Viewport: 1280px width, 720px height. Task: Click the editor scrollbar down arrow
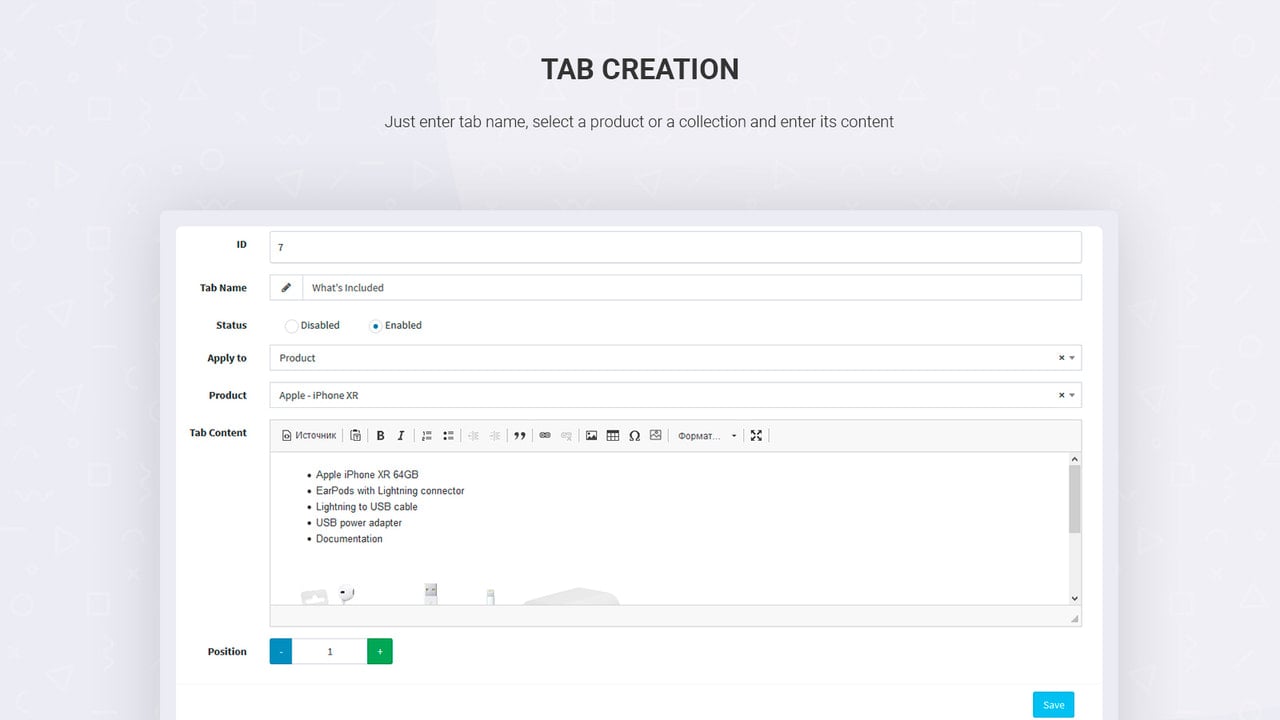click(x=1075, y=598)
